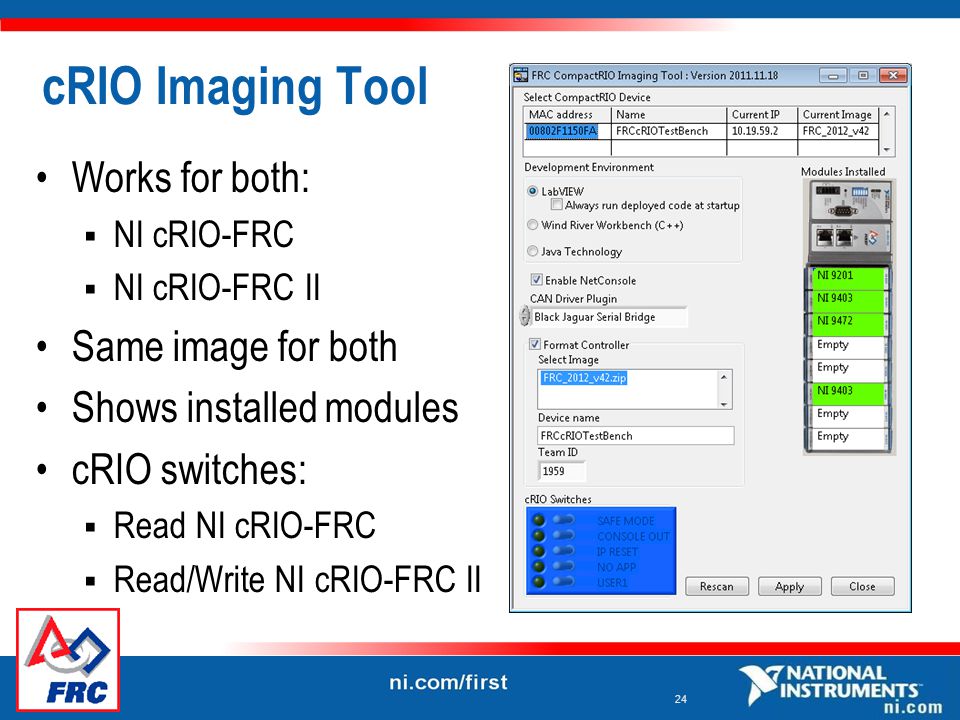Click the CAN Driver Plugin increment/decrement arrows

point(525,317)
